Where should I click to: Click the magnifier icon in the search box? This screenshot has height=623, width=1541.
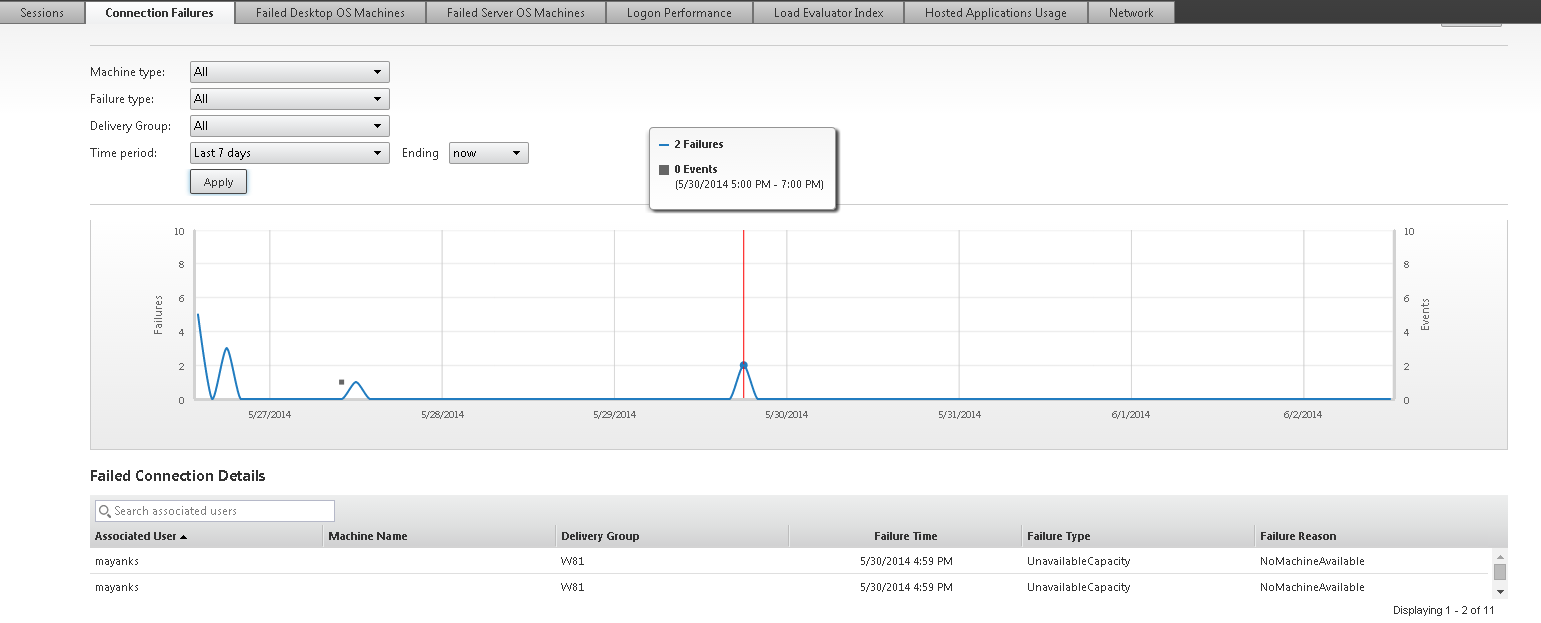(104, 511)
